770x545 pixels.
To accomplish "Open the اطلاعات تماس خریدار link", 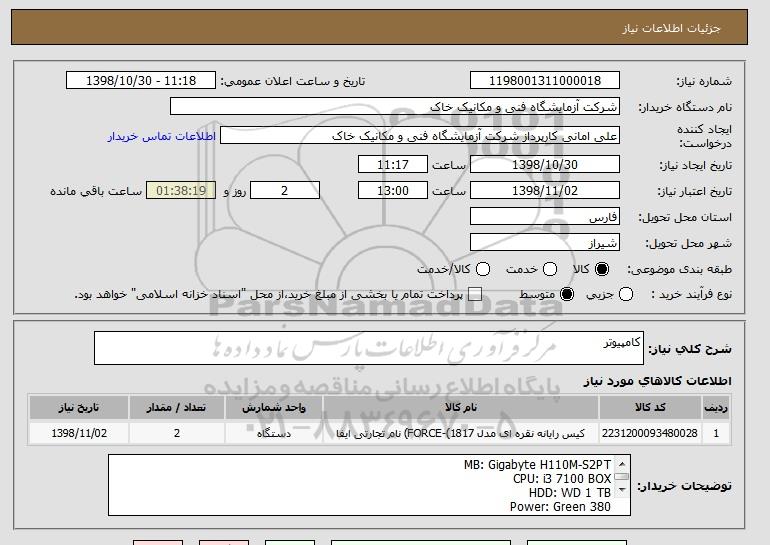I will tap(162, 136).
